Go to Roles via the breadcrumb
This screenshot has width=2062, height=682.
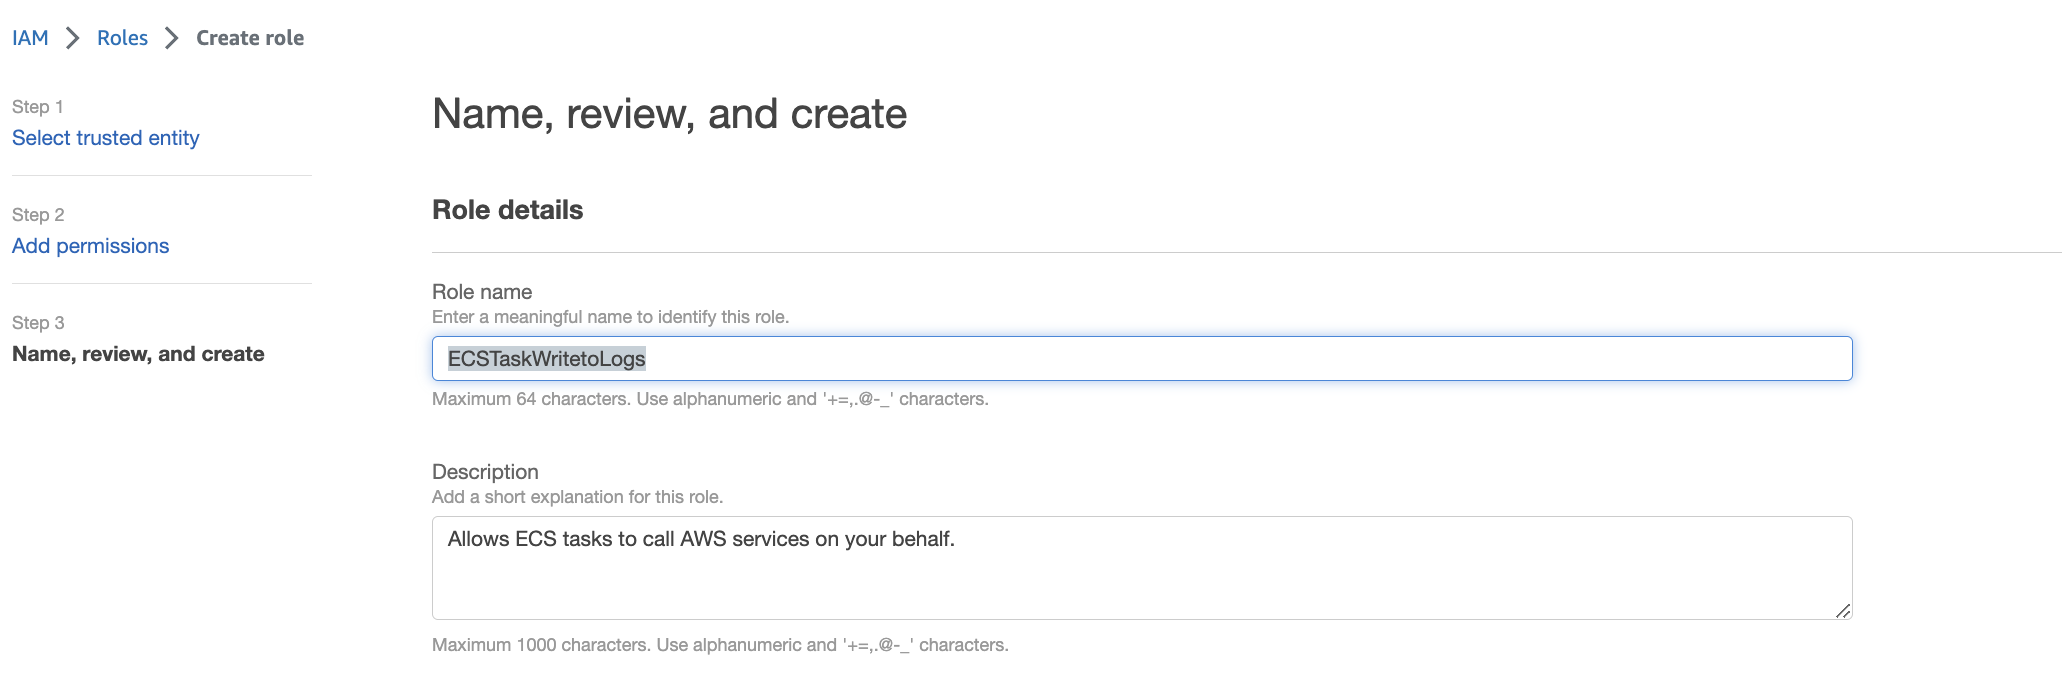pos(122,38)
